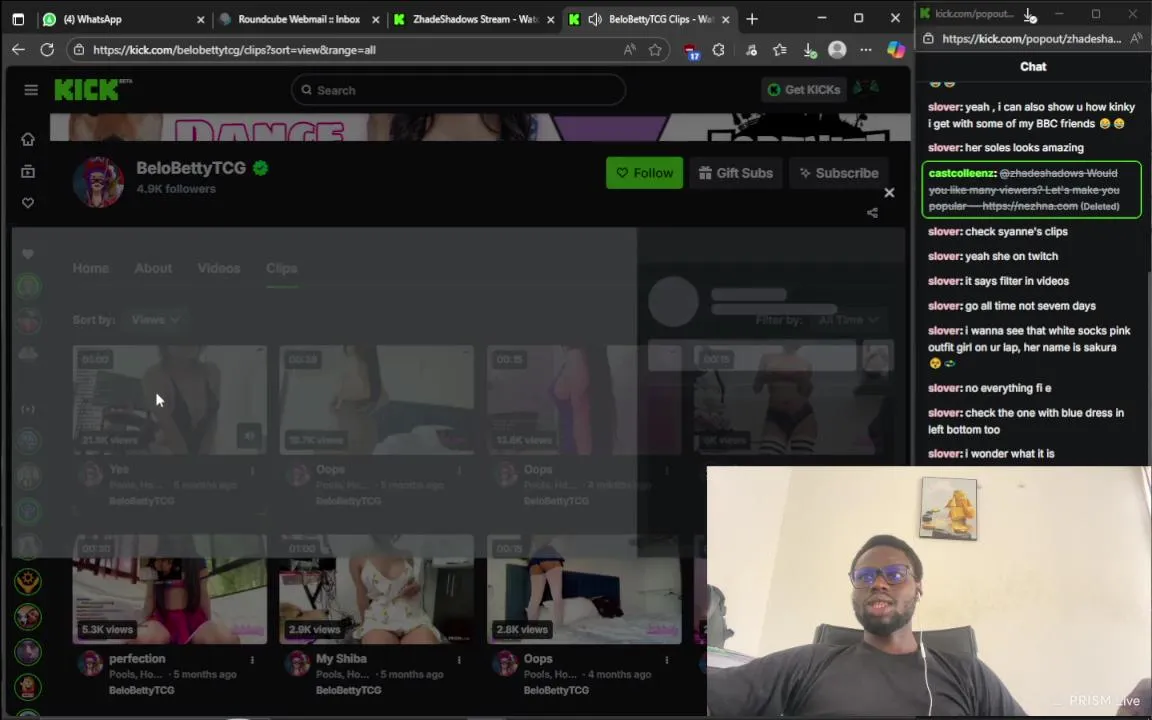Open new browser tab with plus
Screen dimensions: 1152x720
click(752, 19)
